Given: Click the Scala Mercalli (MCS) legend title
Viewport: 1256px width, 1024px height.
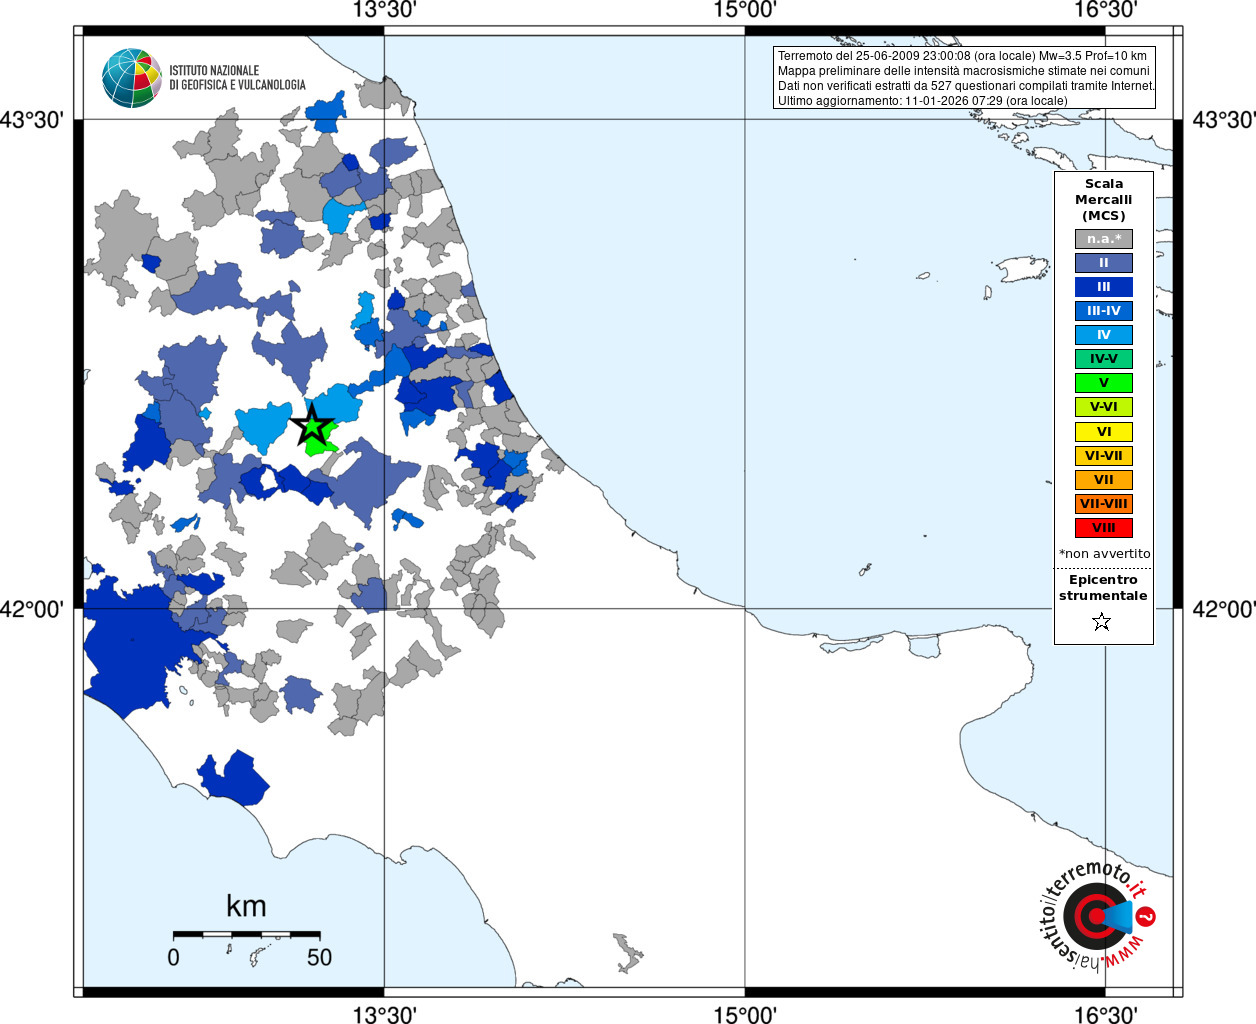Looking at the screenshot, I should click(1104, 200).
